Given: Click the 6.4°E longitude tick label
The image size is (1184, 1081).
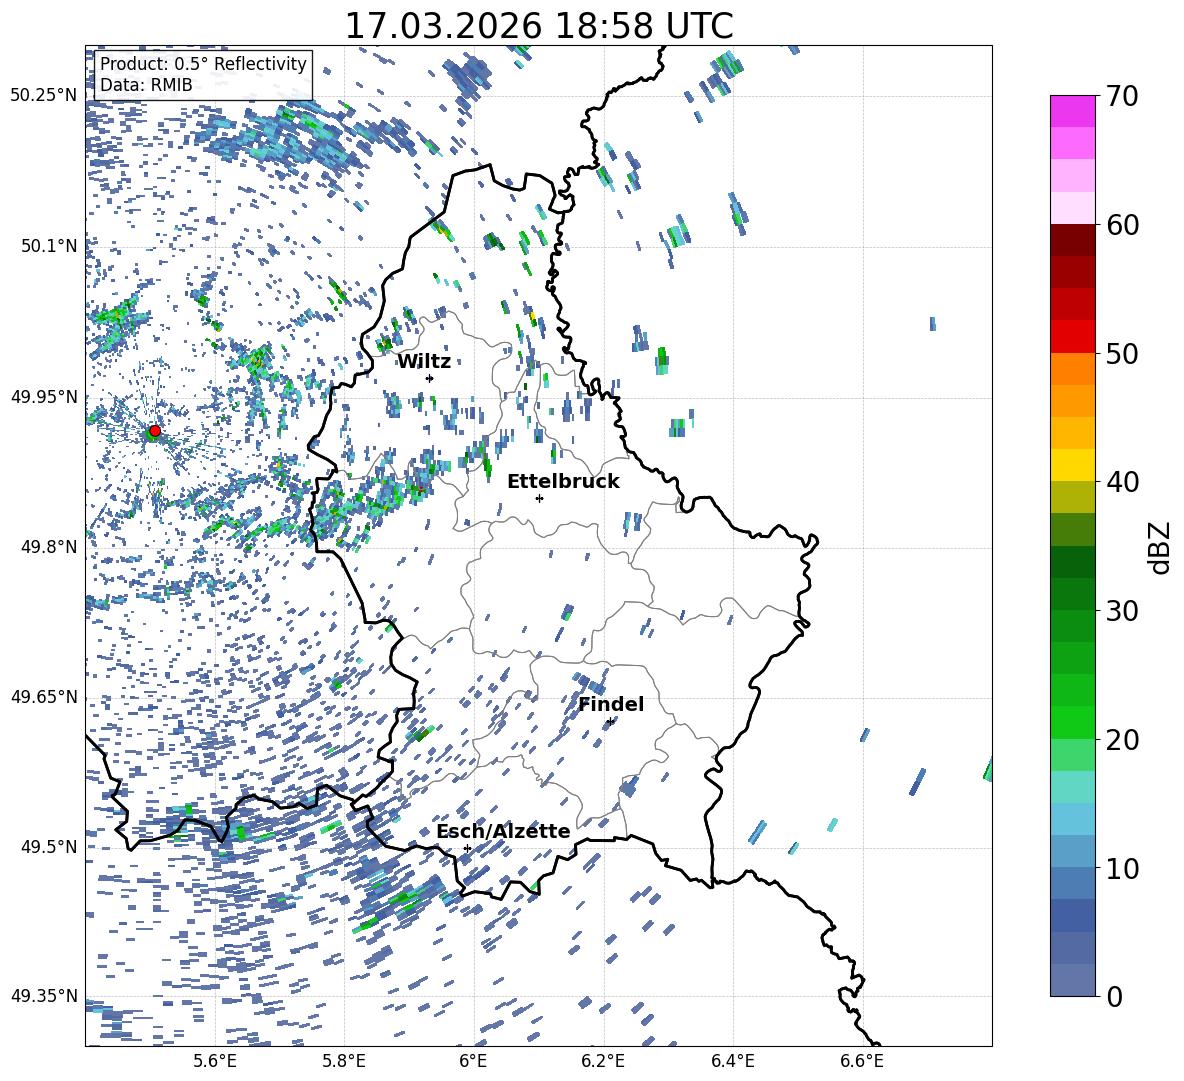Looking at the screenshot, I should pyautogui.click(x=733, y=1061).
